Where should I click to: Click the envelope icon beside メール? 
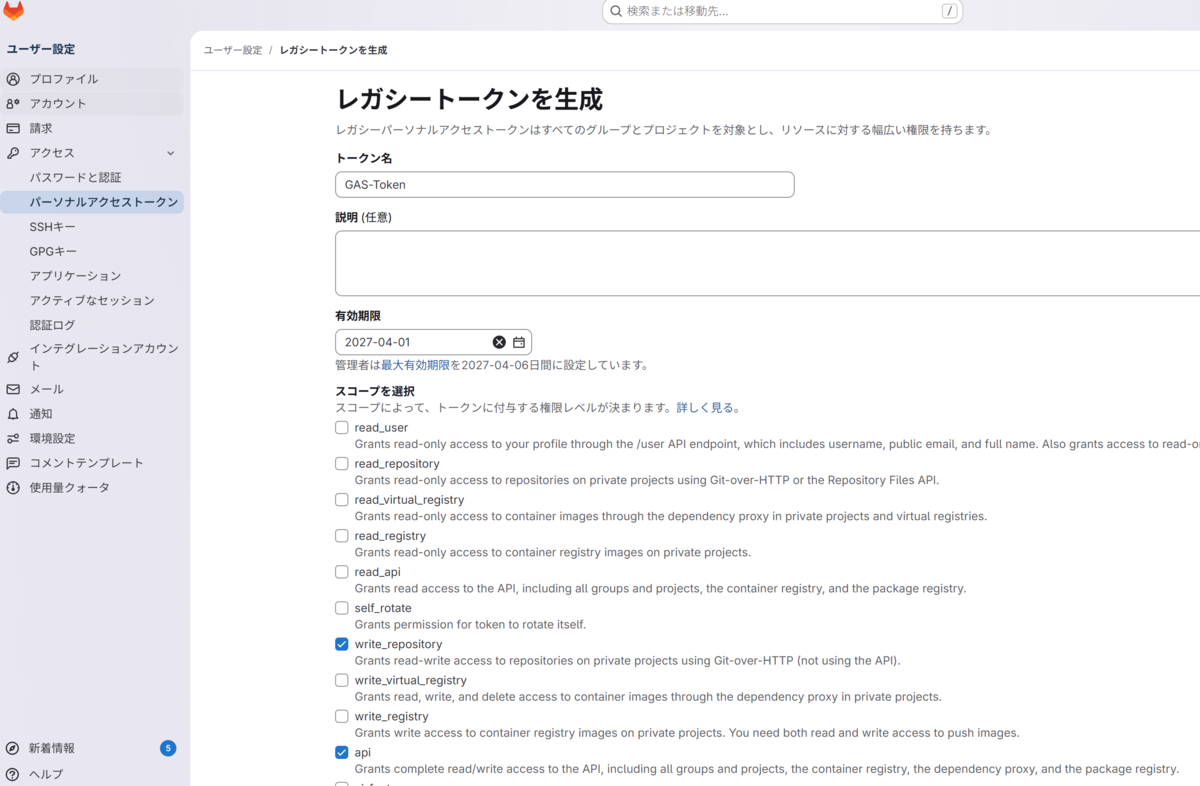click(13, 389)
